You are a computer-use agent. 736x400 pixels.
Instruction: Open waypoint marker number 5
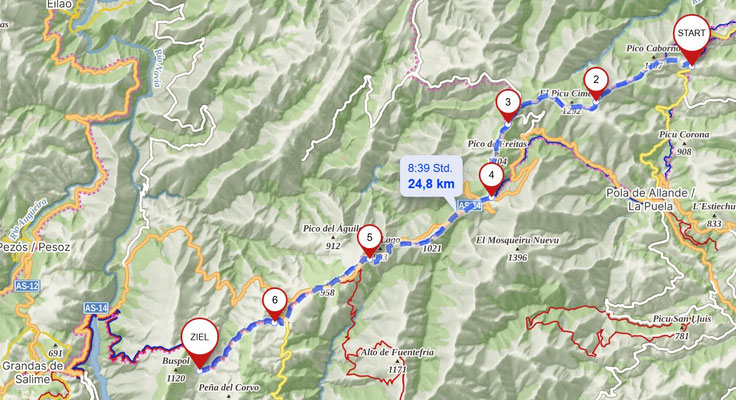(369, 242)
